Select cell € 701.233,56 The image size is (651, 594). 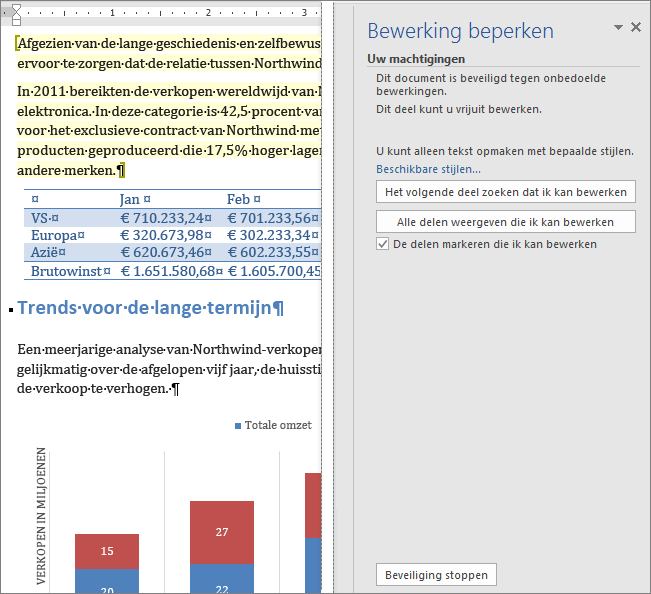click(273, 218)
